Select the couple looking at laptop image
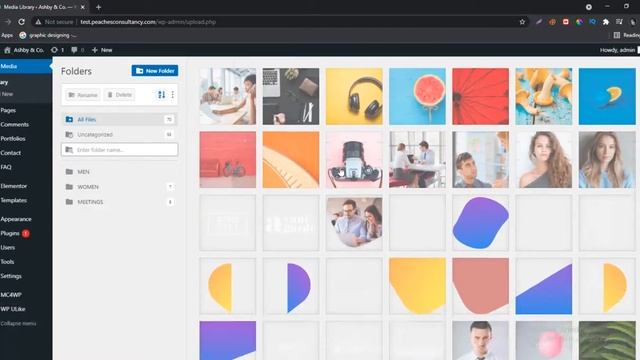640x360 pixels. [x=354, y=223]
